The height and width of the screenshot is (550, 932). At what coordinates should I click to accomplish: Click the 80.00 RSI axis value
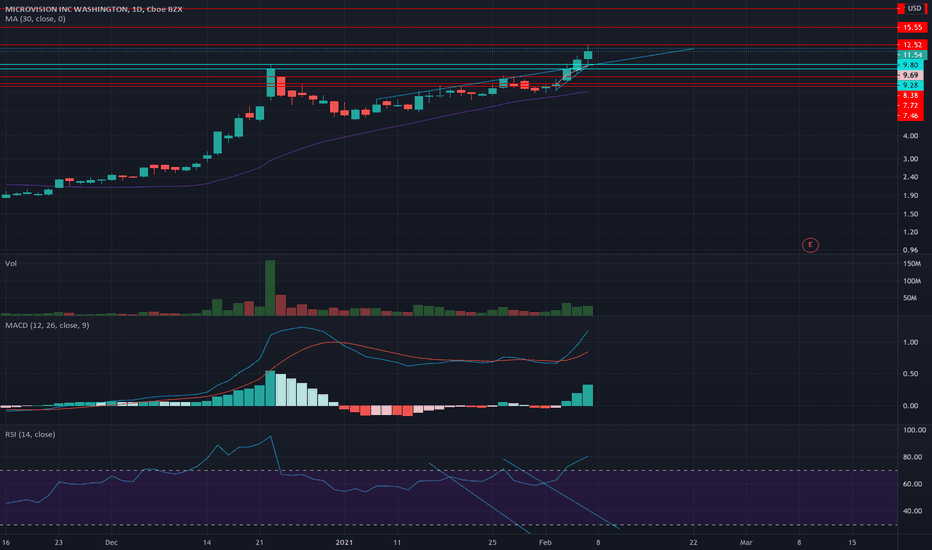tap(912, 457)
